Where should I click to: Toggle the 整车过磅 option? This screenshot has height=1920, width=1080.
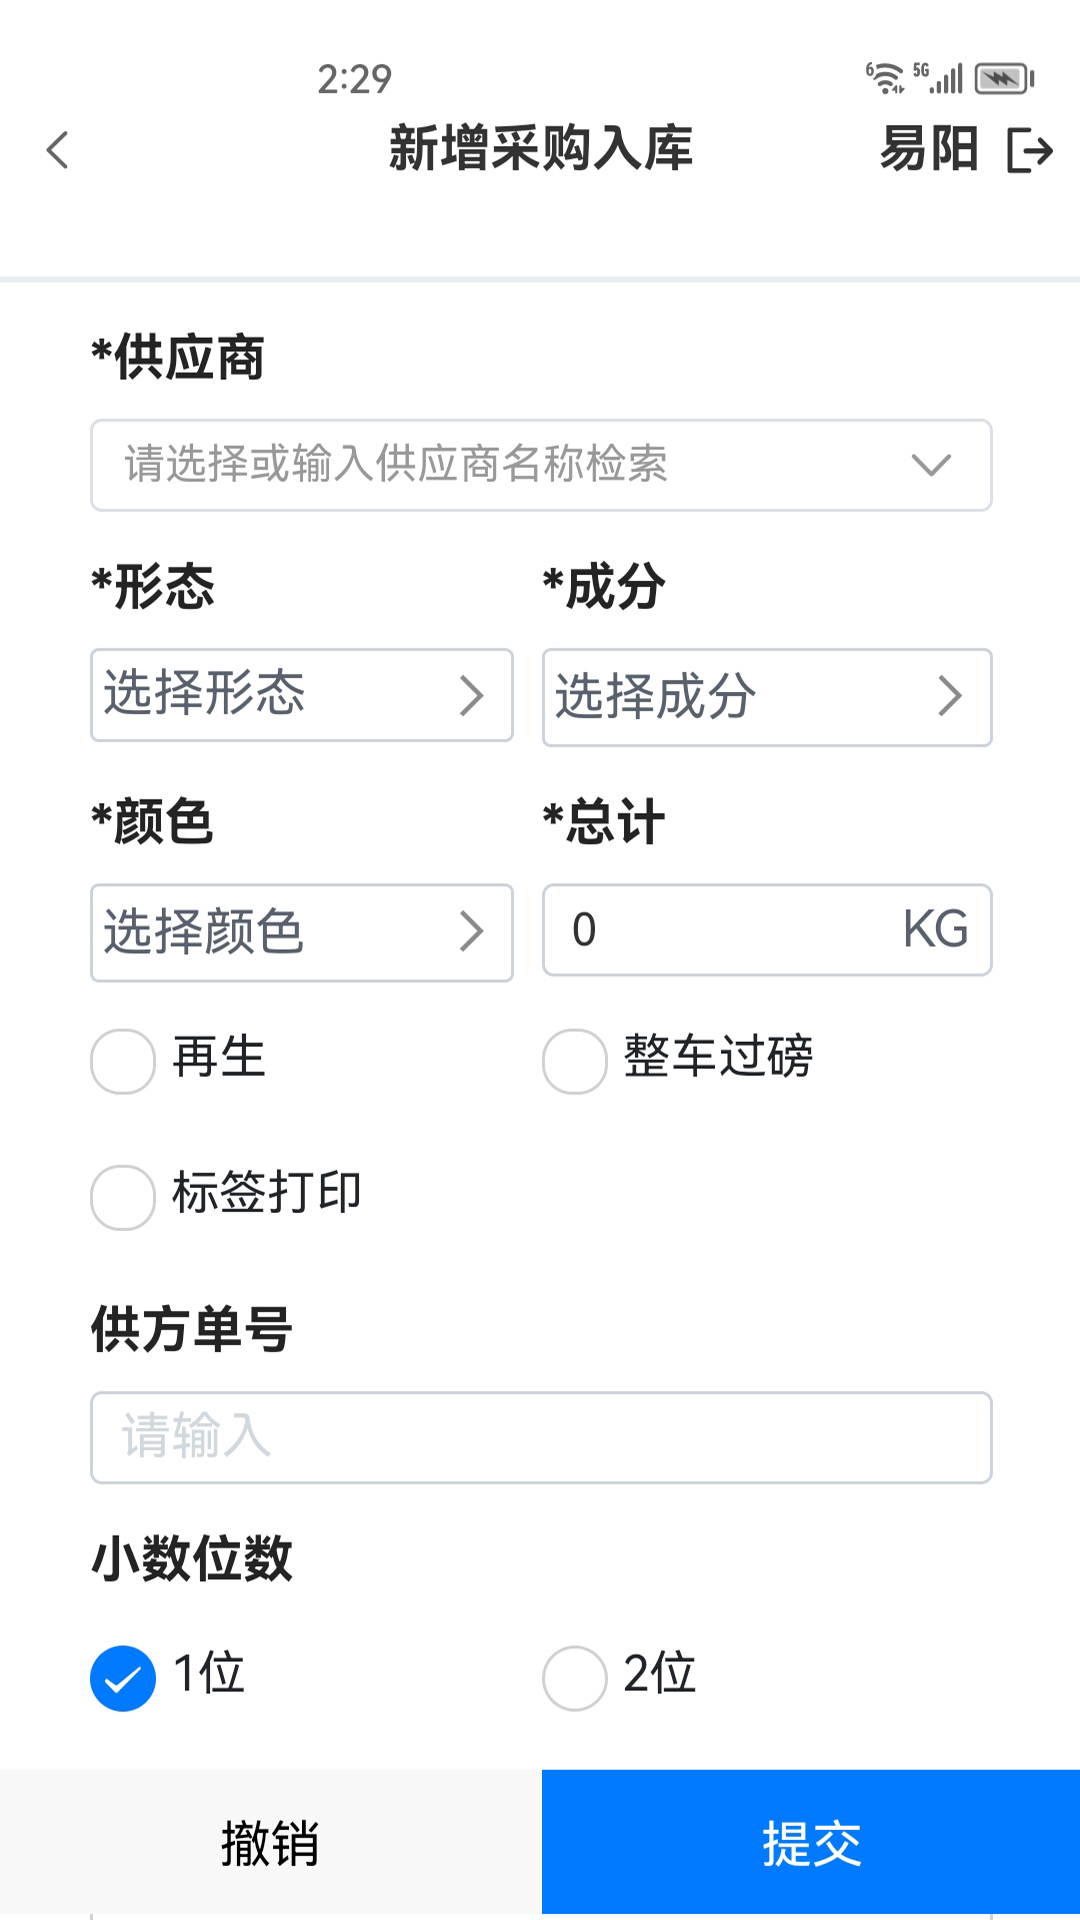pos(573,1062)
